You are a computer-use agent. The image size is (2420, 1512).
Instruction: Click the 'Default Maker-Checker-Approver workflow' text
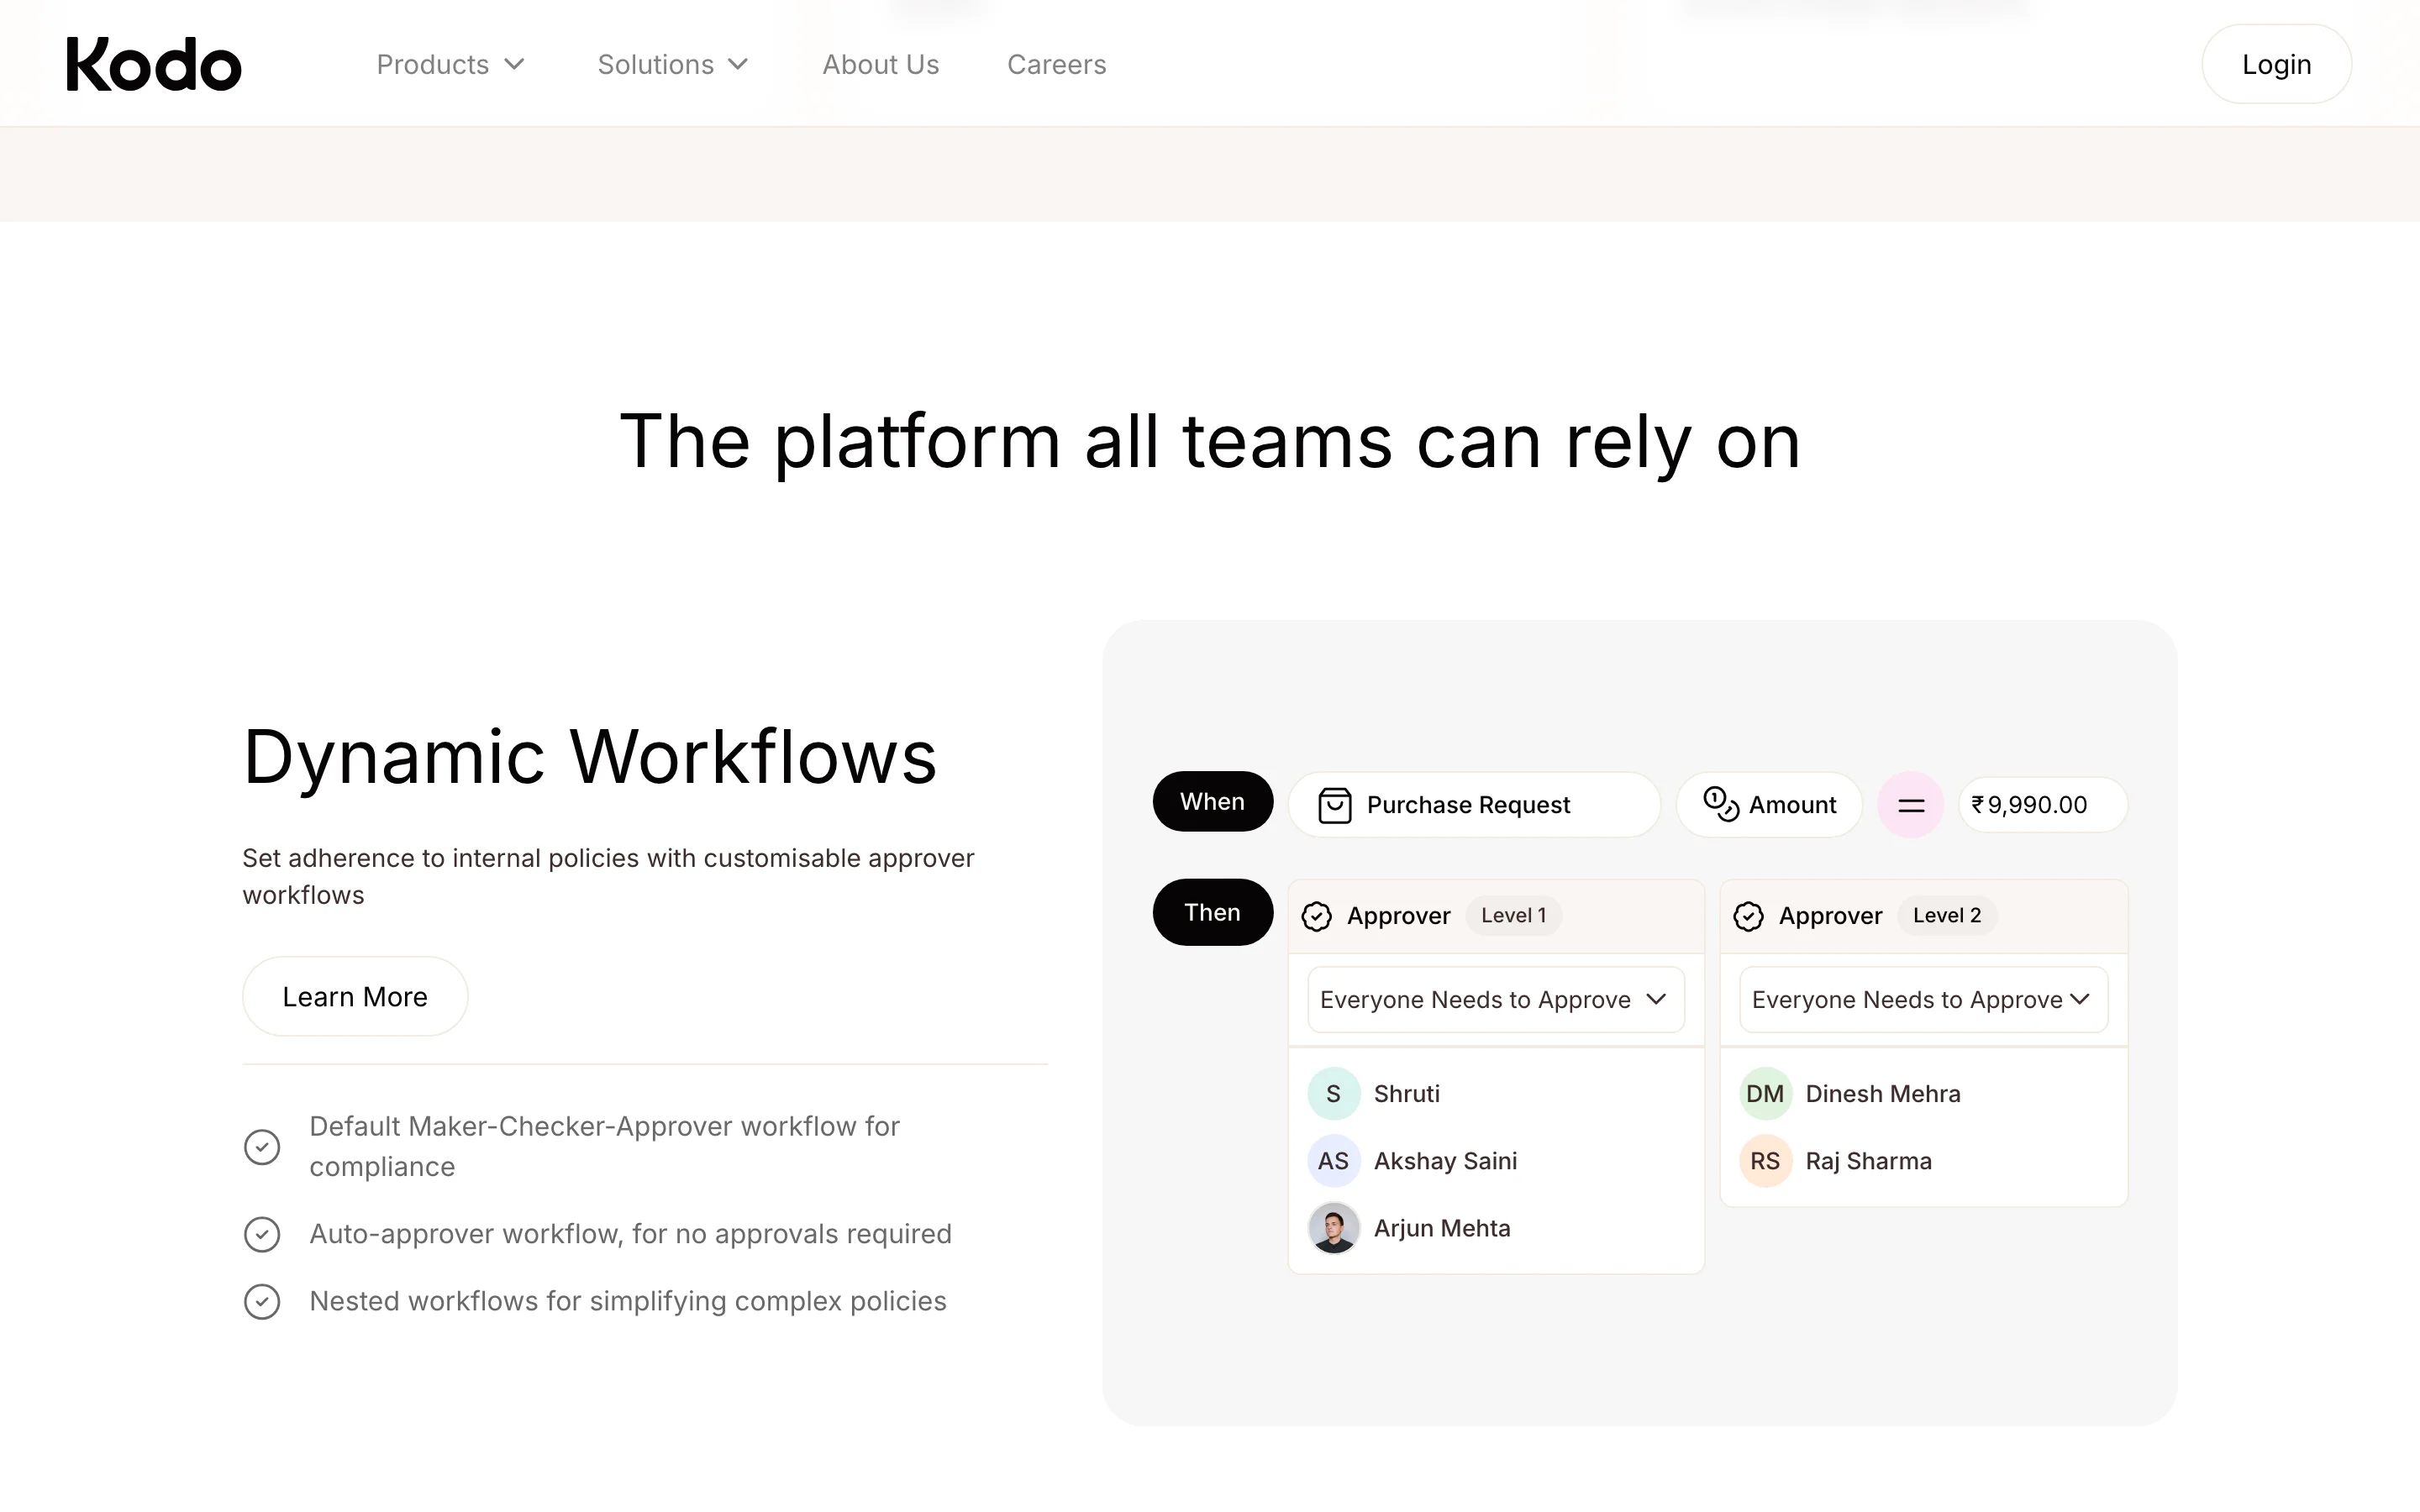click(604, 1146)
